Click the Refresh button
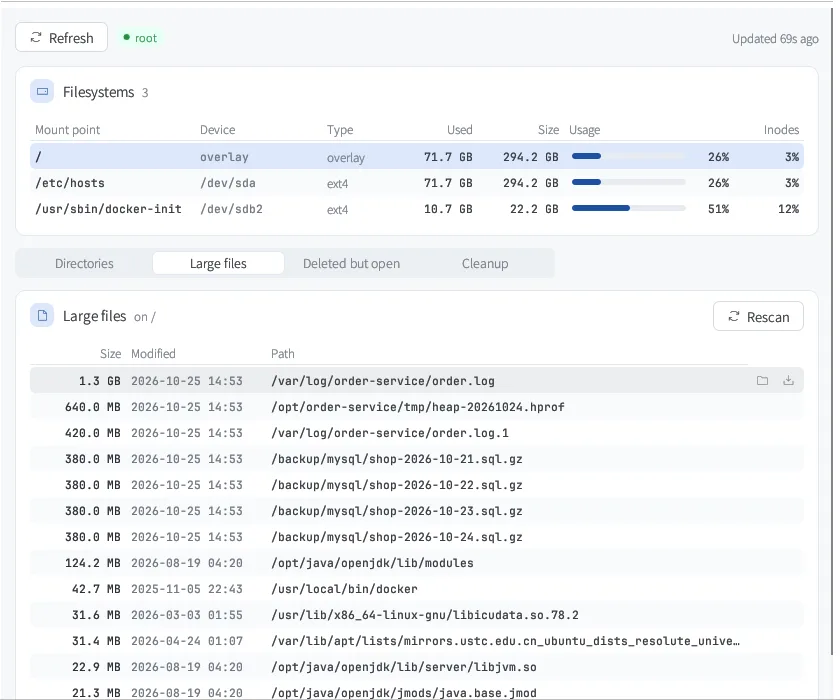This screenshot has width=840, height=700. [x=62, y=37]
